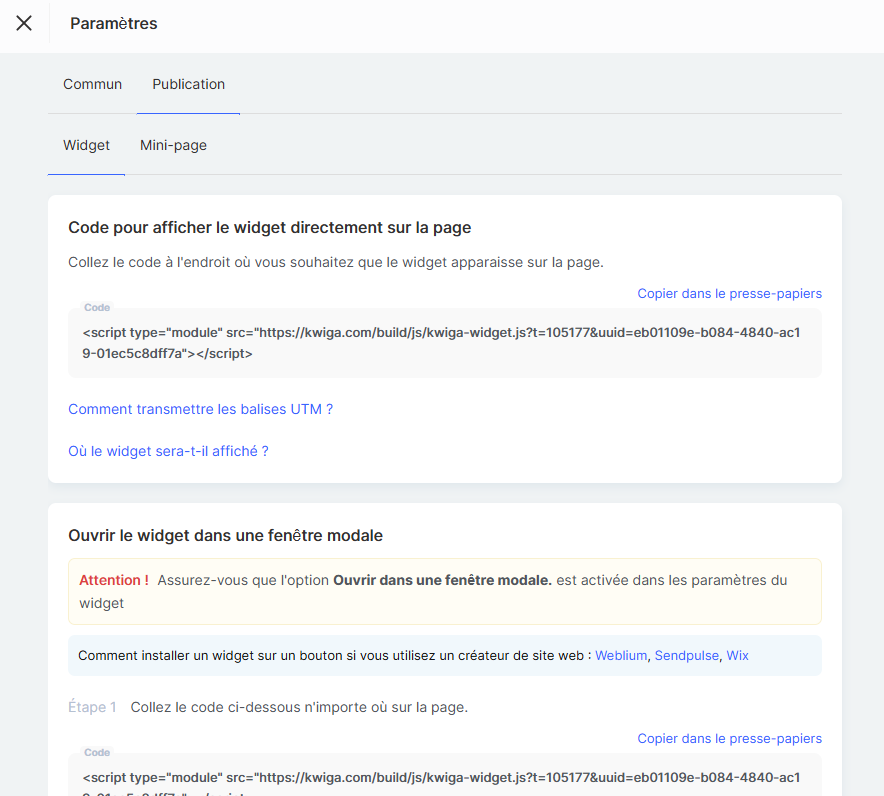
Task: Click the Étape 1 step label
Action: point(92,707)
